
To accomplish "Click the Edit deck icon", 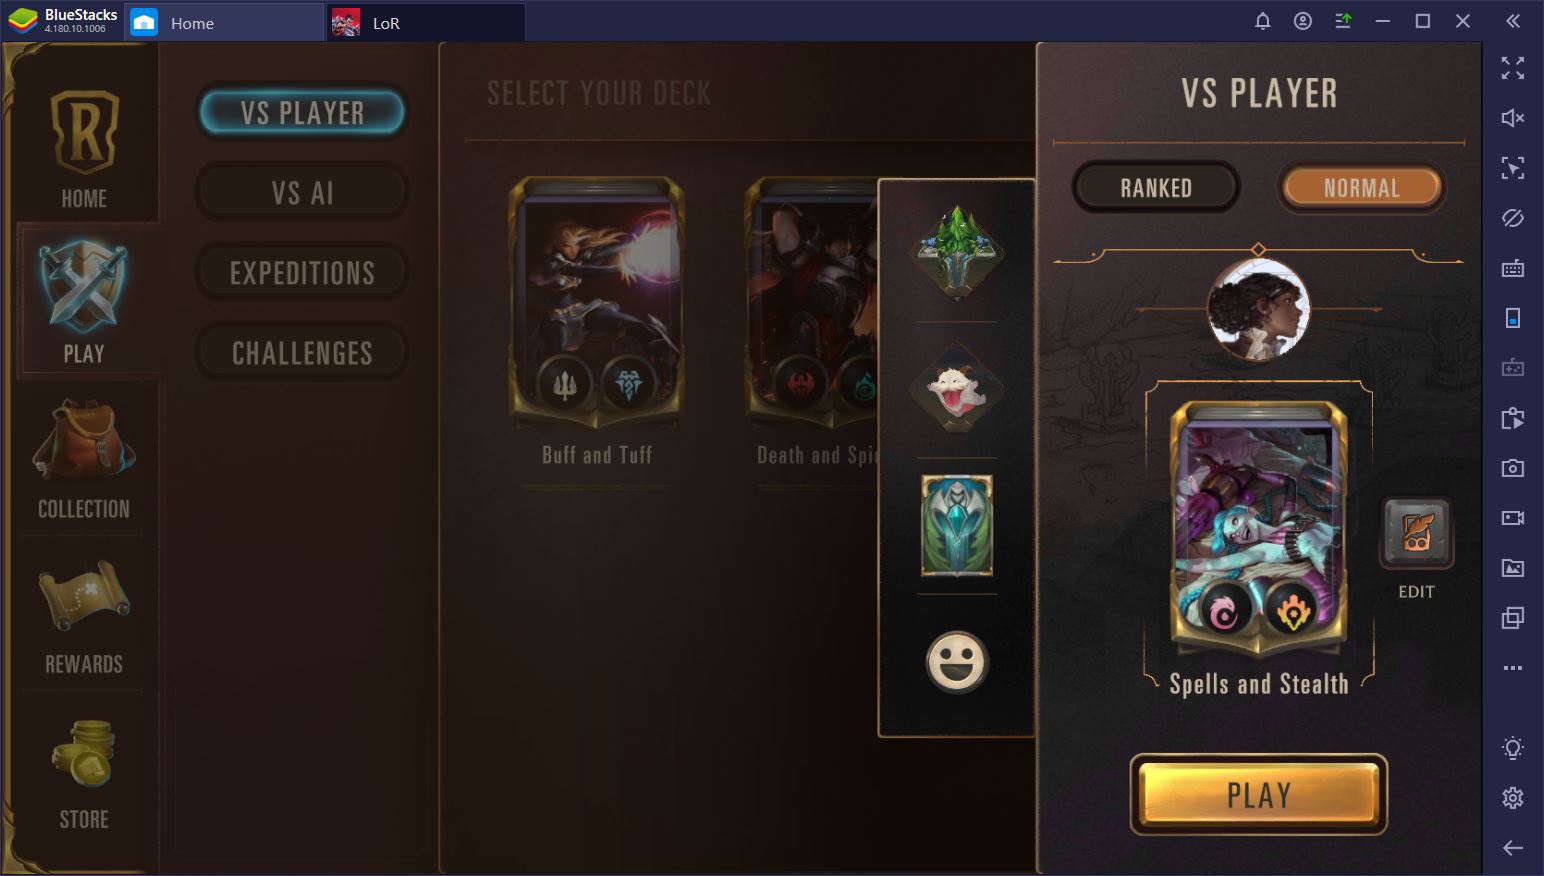I will pos(1416,532).
